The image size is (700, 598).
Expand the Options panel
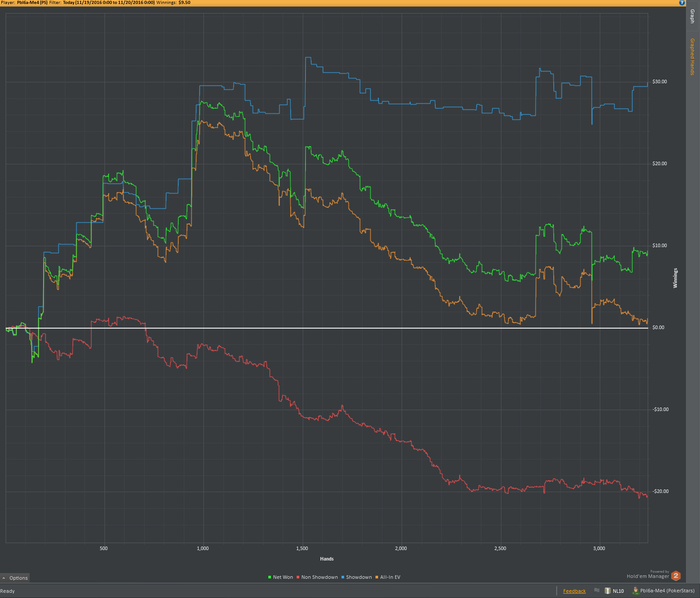tap(15, 578)
